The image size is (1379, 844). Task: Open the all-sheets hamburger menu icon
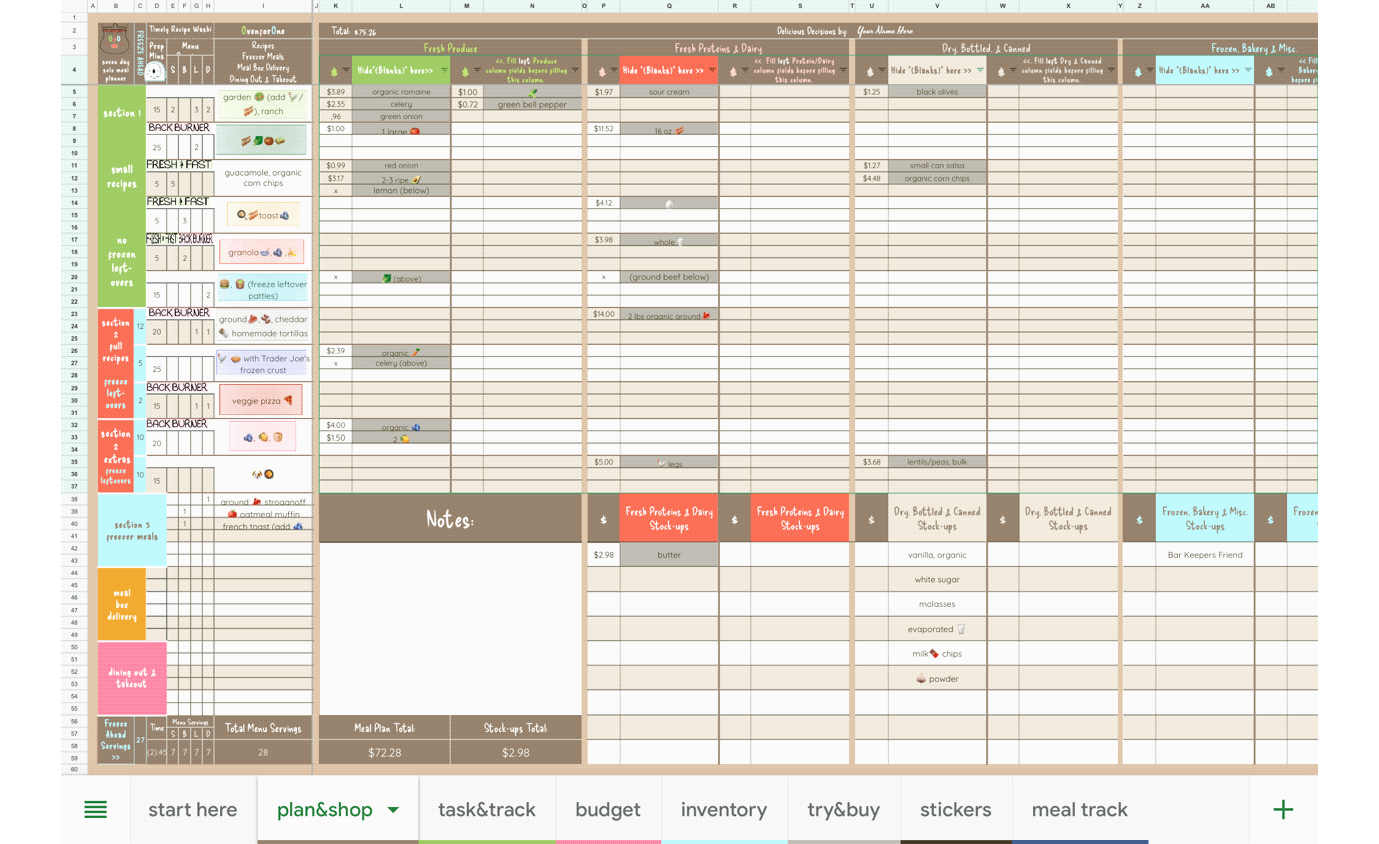click(x=95, y=810)
